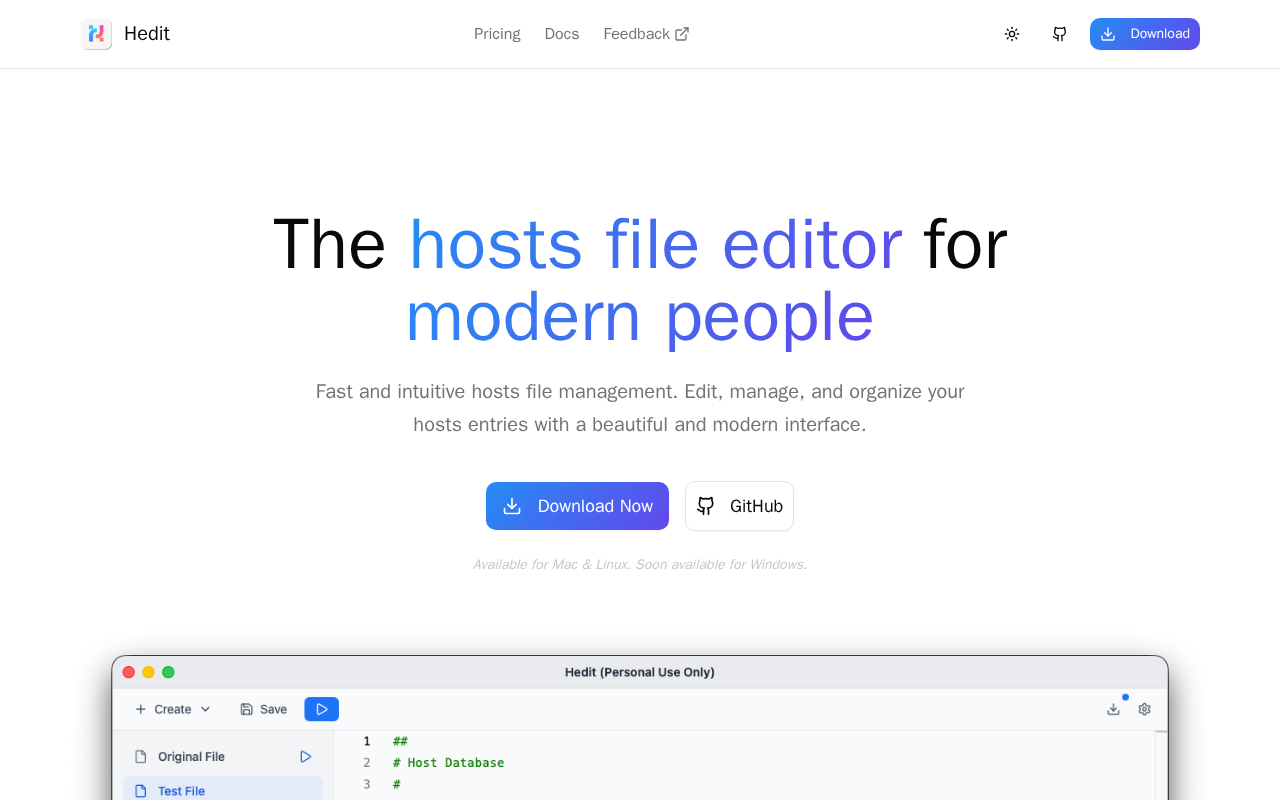The width and height of the screenshot is (1280, 800).
Task: Click the Download button in the header
Action: 1145,34
